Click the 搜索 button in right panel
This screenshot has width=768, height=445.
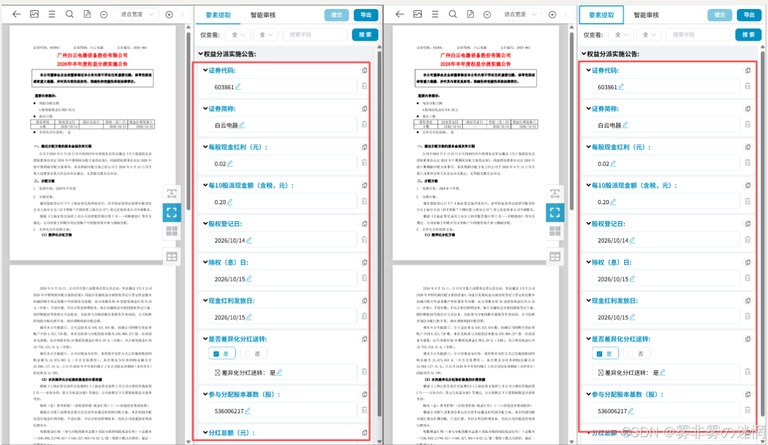748,35
